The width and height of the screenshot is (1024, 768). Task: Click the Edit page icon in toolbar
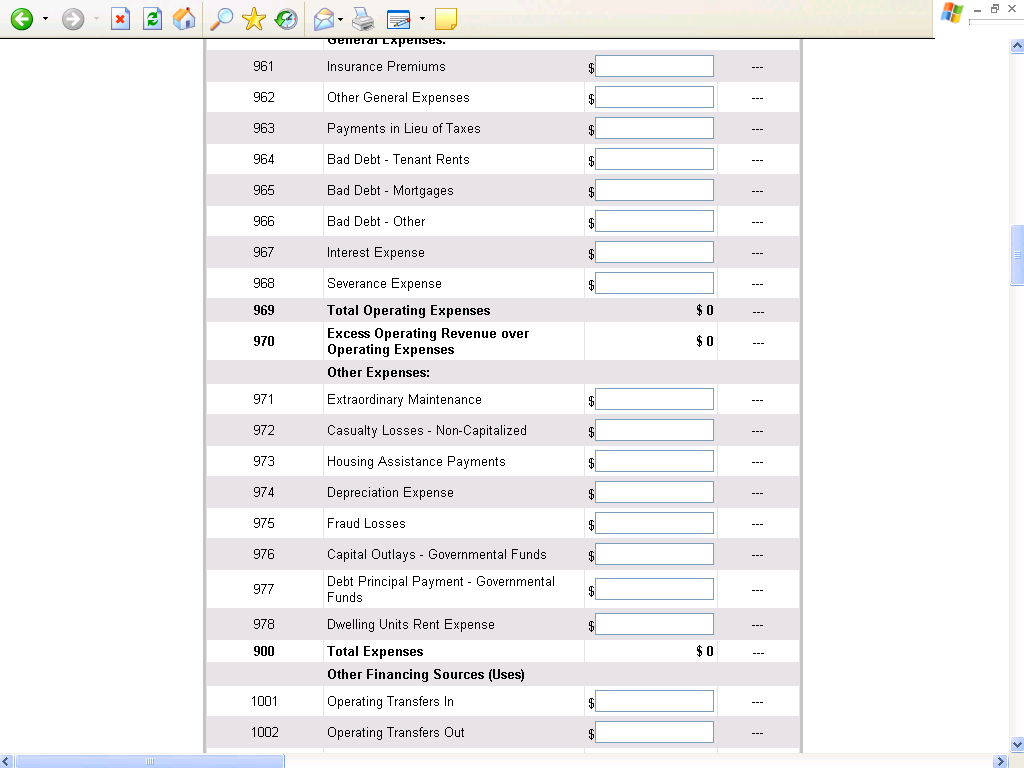(x=398, y=19)
